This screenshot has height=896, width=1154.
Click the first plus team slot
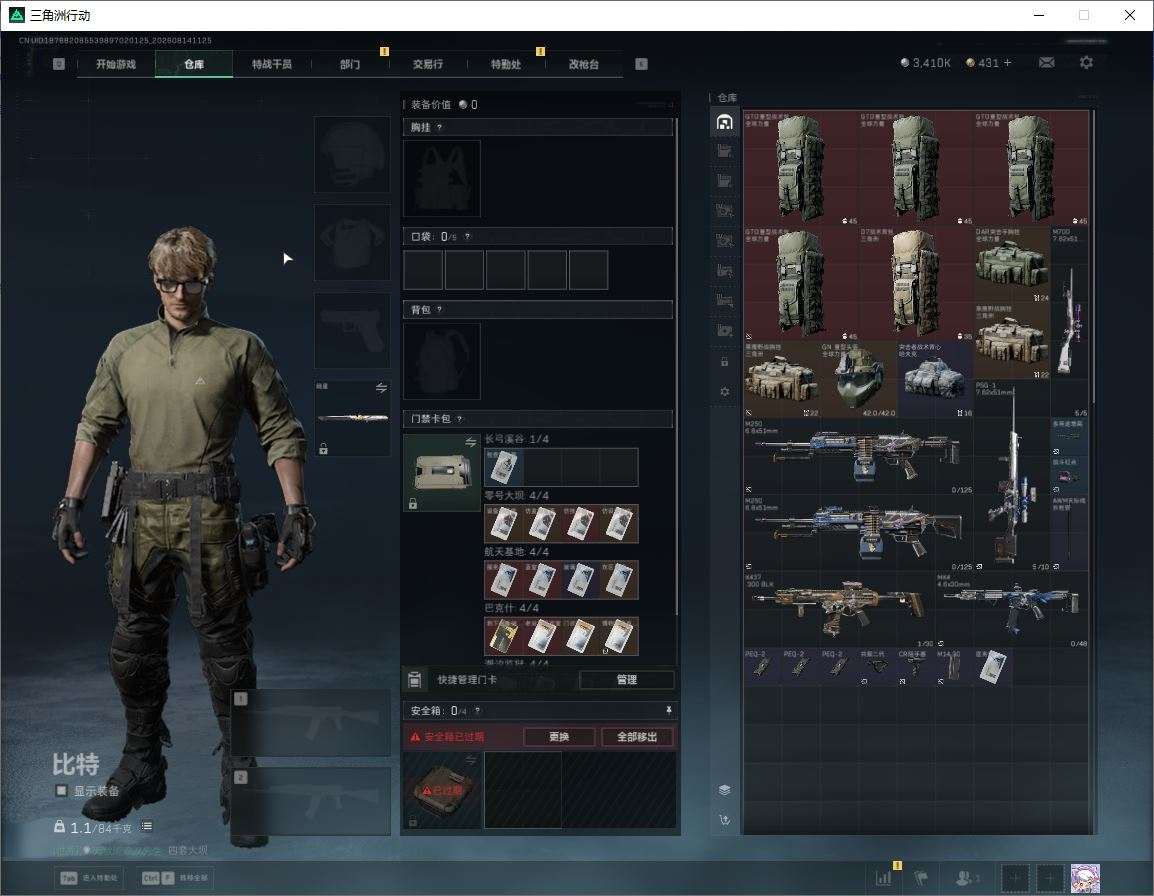click(x=1014, y=878)
